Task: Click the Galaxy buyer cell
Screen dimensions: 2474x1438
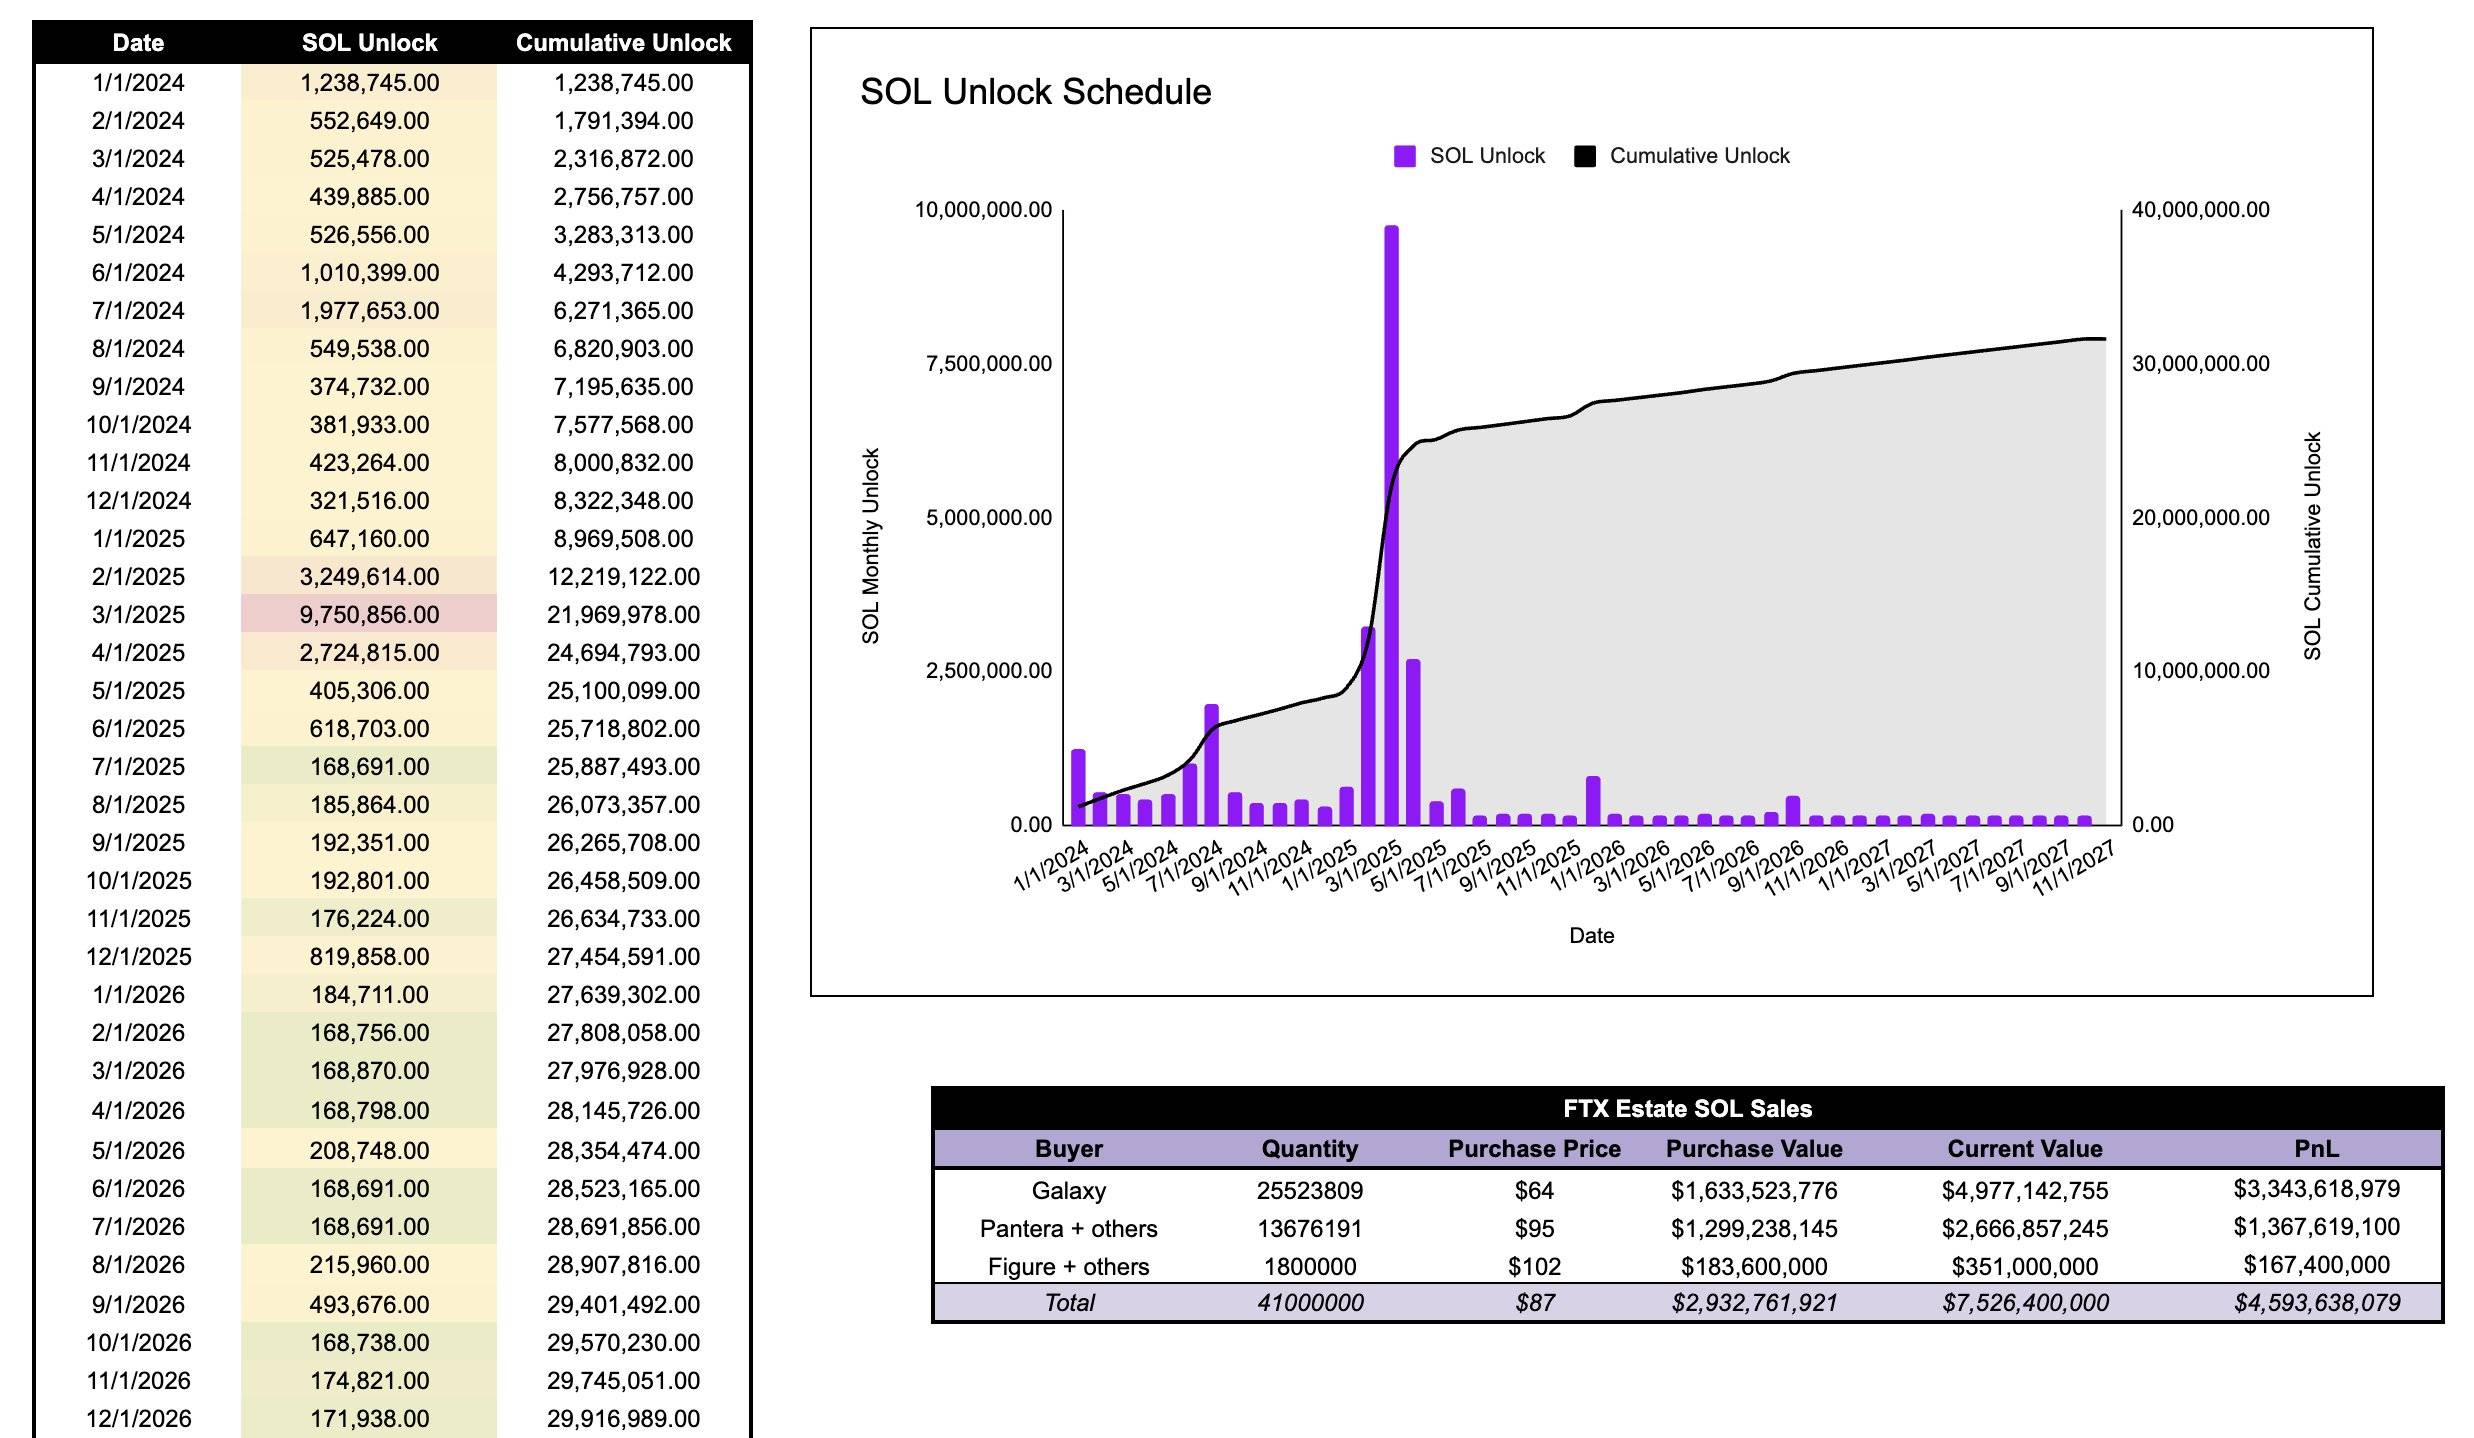Action: pyautogui.click(x=1068, y=1190)
